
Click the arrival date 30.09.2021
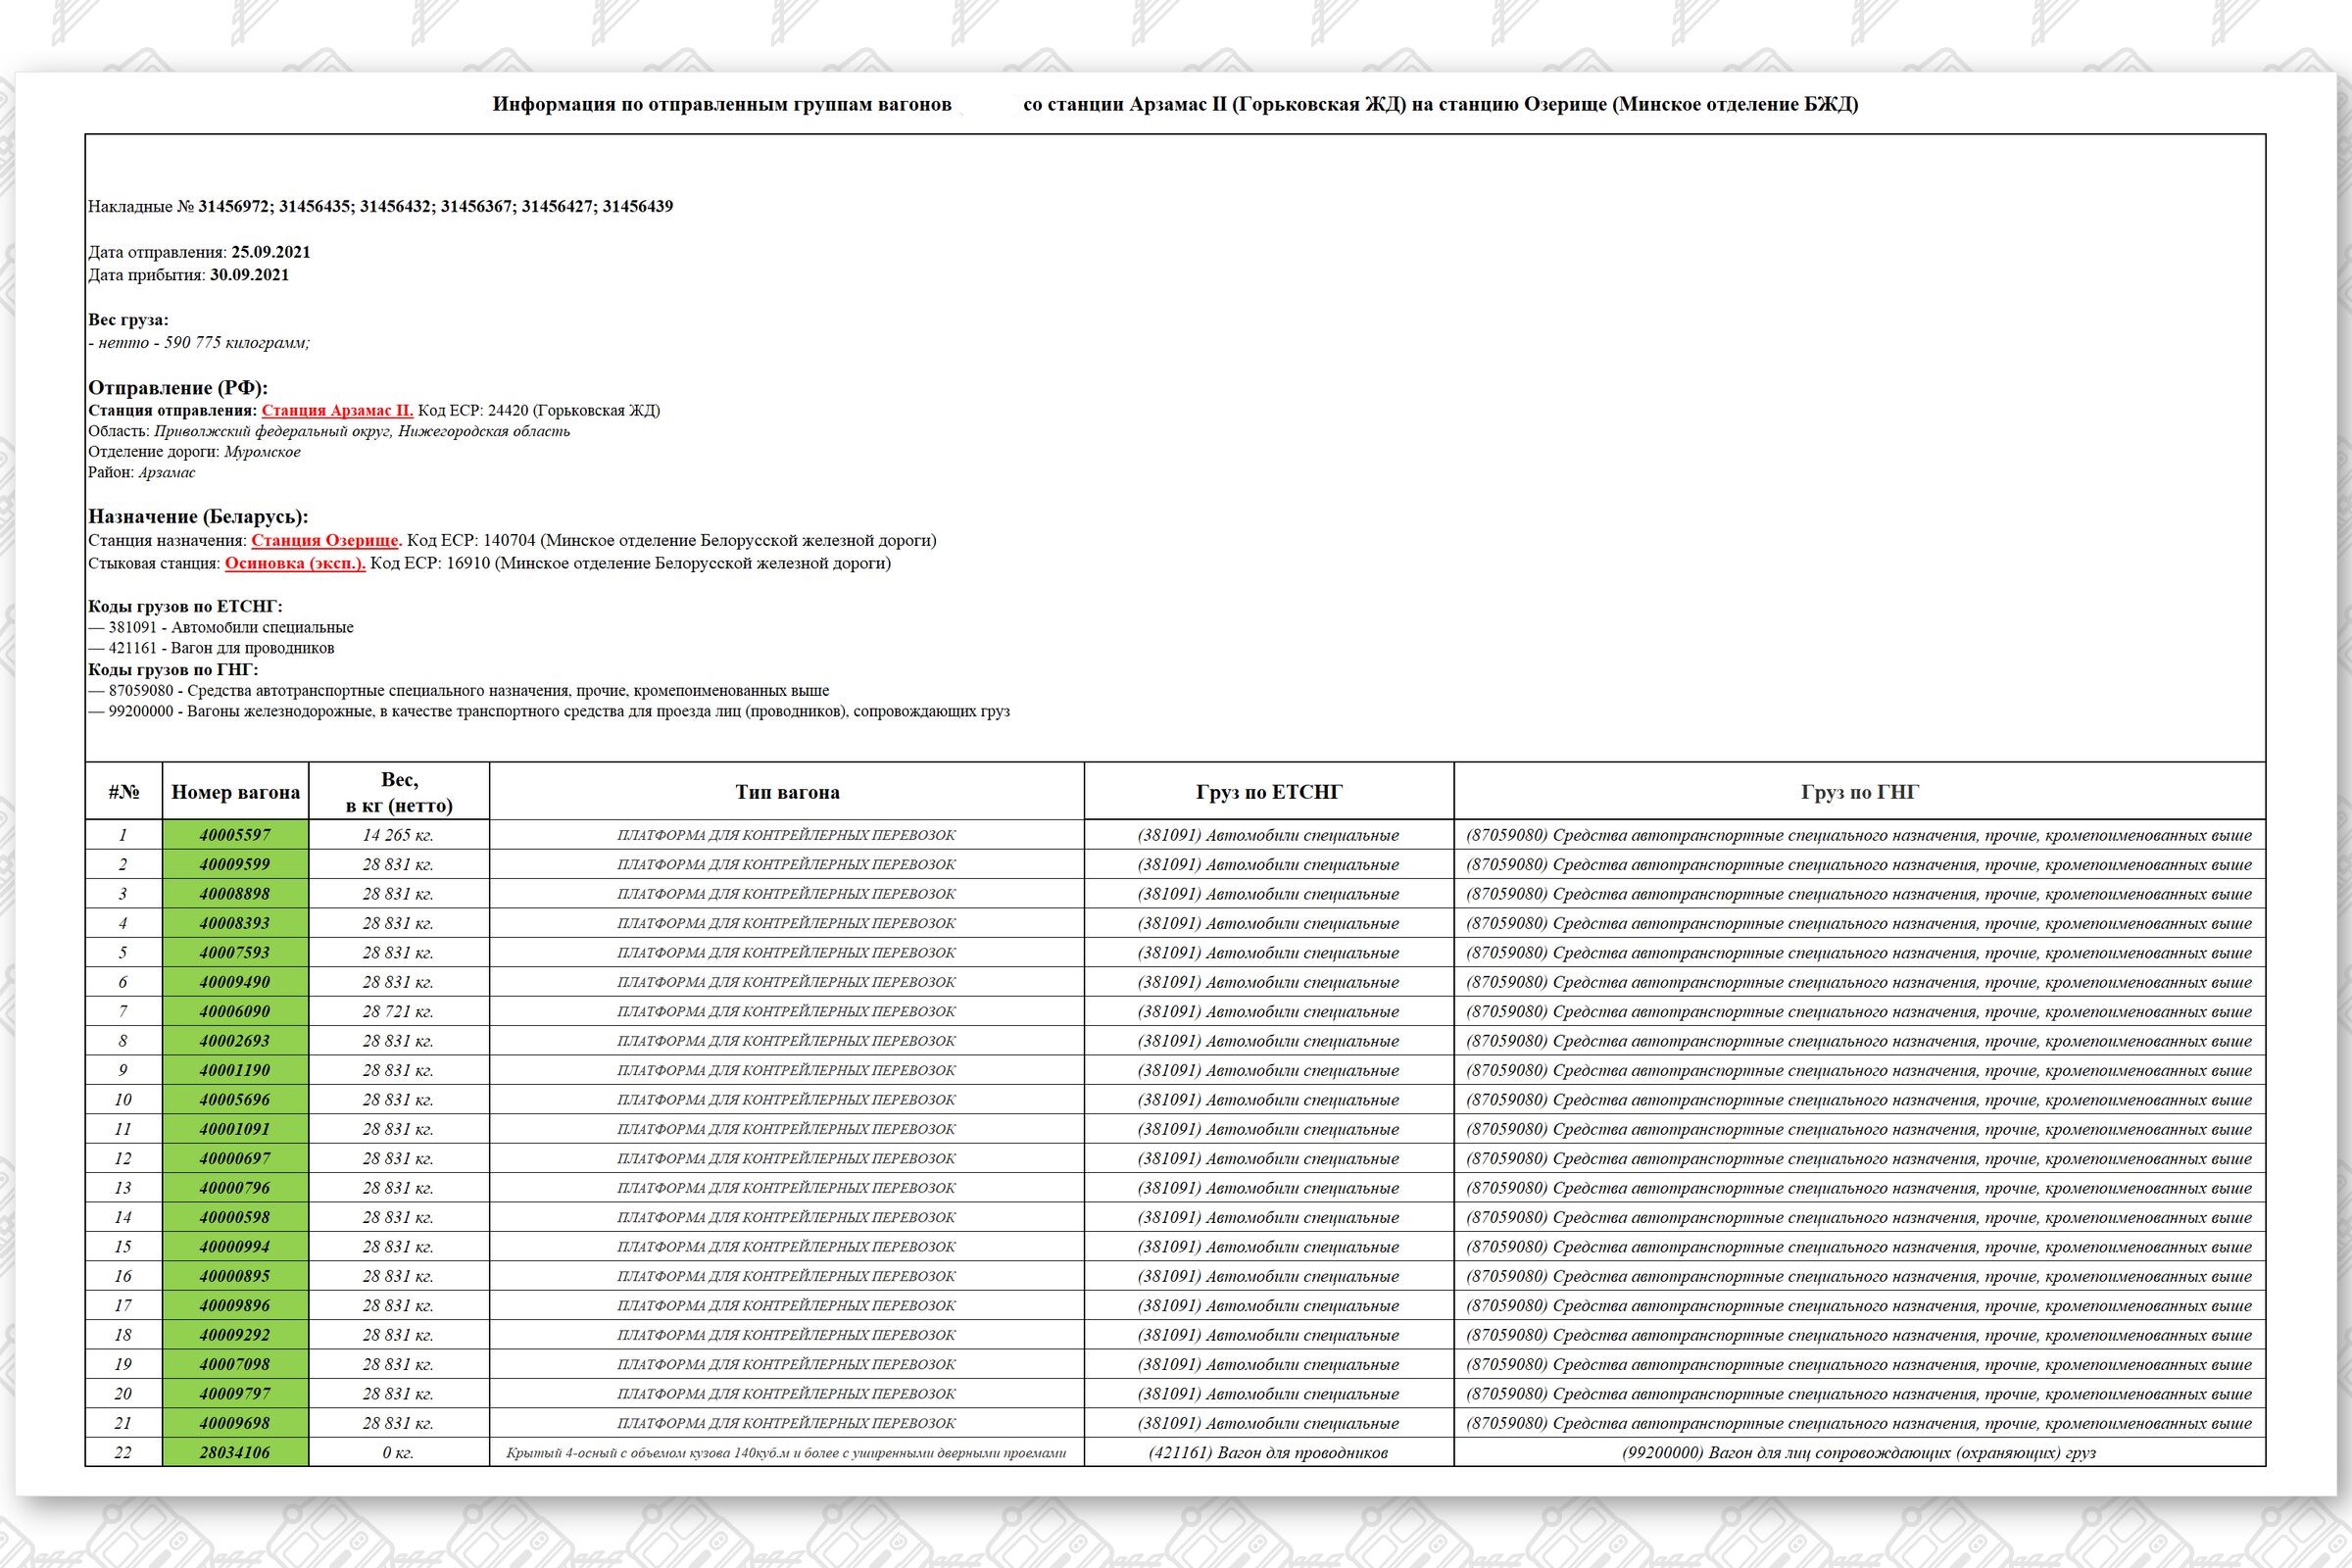tap(249, 275)
